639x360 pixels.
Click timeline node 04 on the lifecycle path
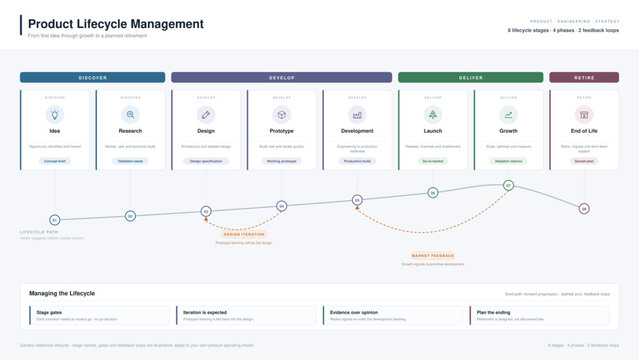pos(282,206)
